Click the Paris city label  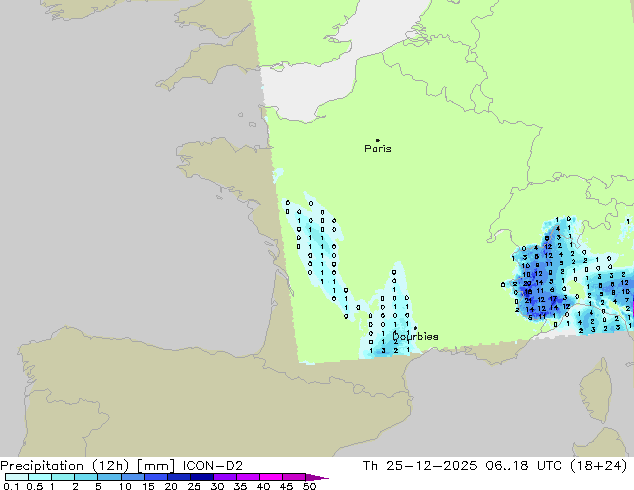click(378, 149)
